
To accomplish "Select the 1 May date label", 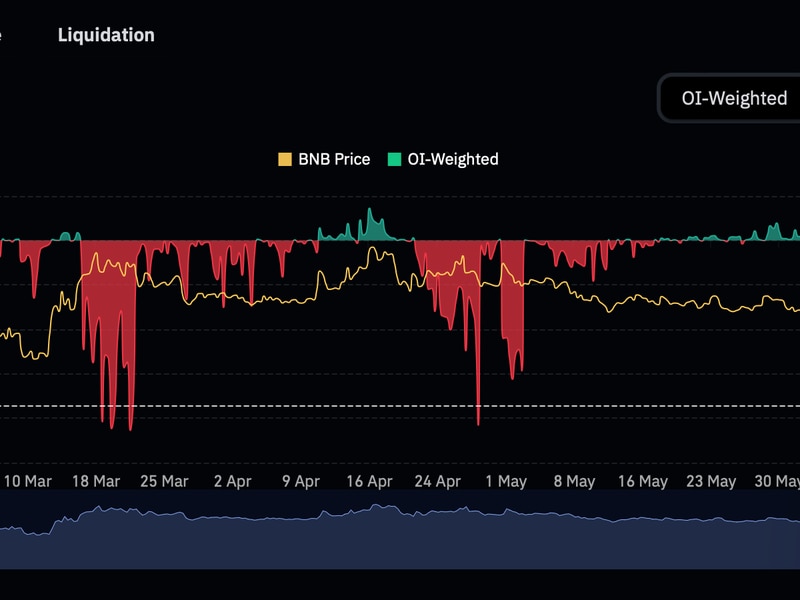I will pyautogui.click(x=506, y=481).
